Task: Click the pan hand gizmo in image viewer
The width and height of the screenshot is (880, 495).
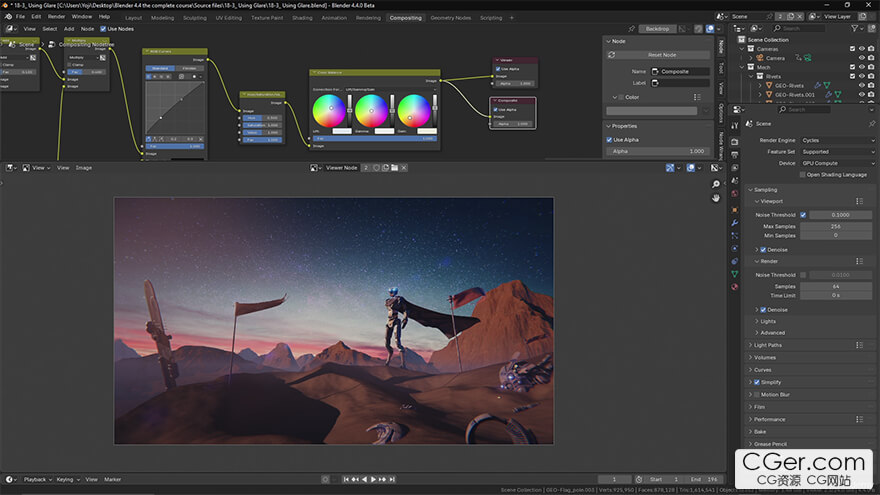Action: click(x=716, y=198)
